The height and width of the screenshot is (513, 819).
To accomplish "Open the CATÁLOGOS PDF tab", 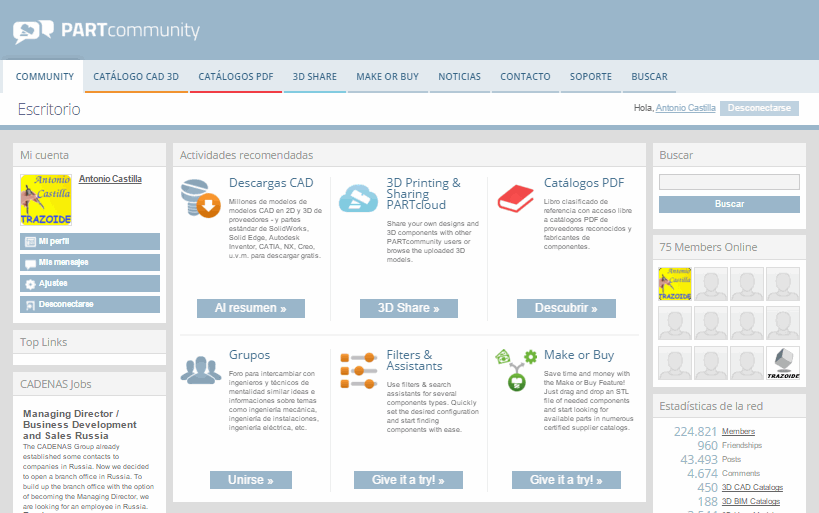I will tap(236, 76).
